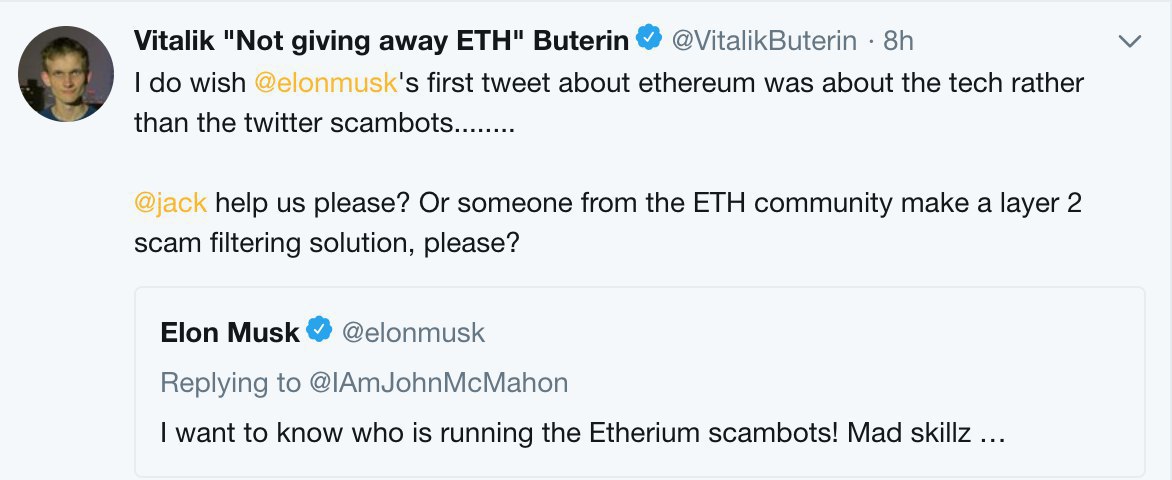Open the tweet options chevron menu
This screenshot has width=1172, height=480.
(1129, 41)
